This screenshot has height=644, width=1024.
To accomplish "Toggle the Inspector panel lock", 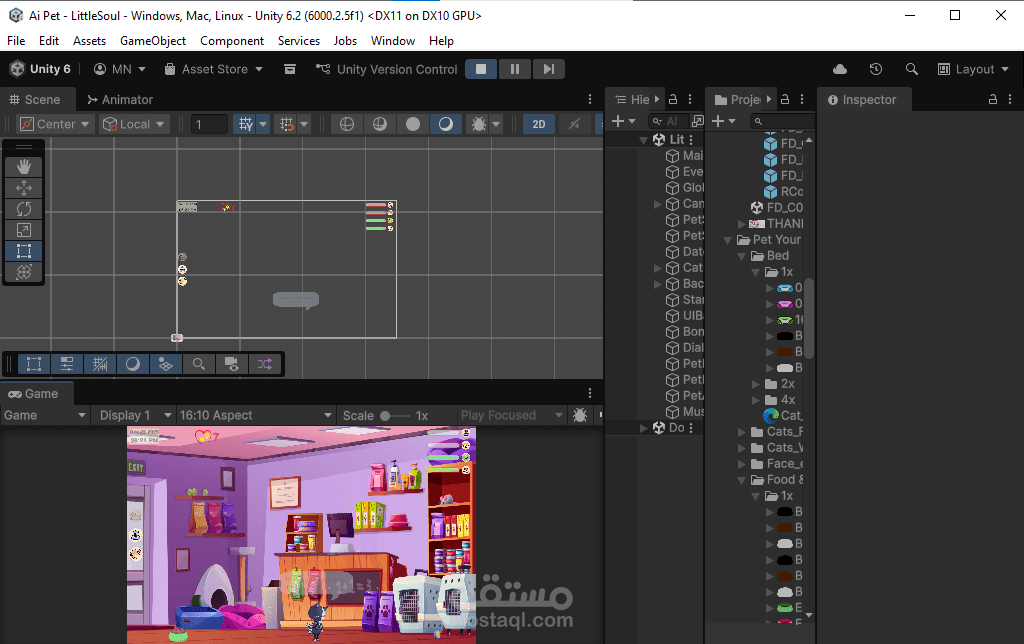I will [x=993, y=100].
